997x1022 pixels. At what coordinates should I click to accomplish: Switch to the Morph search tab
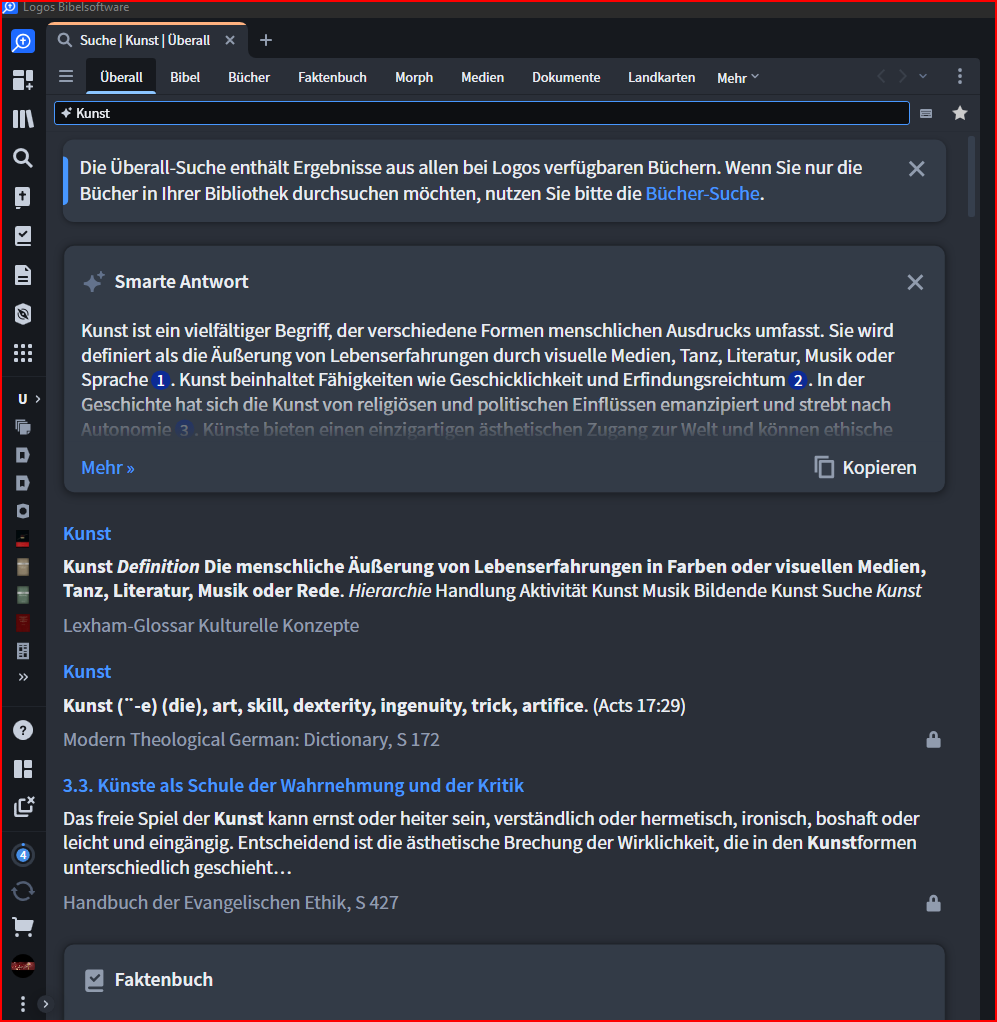point(414,77)
